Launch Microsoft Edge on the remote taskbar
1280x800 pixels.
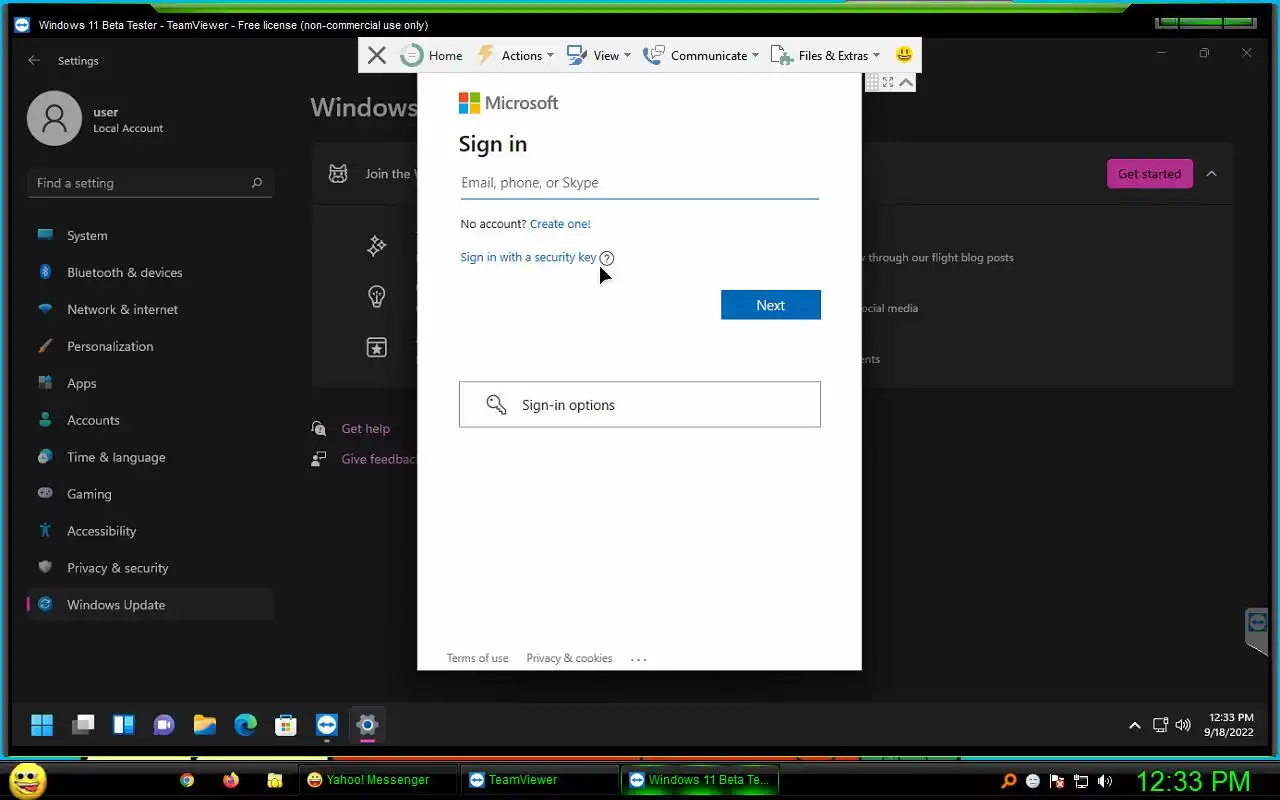(245, 725)
